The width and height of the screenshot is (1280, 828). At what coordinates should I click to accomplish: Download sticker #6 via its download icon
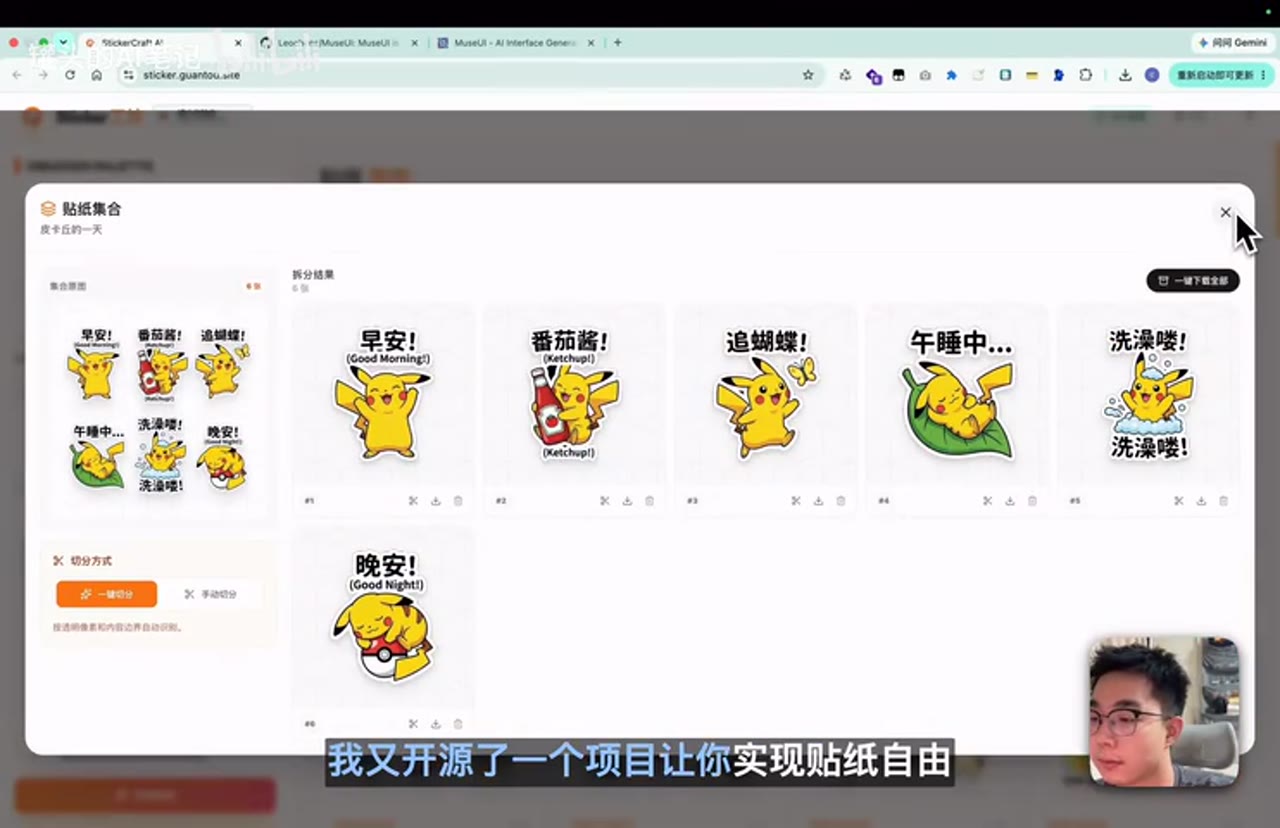pos(436,724)
